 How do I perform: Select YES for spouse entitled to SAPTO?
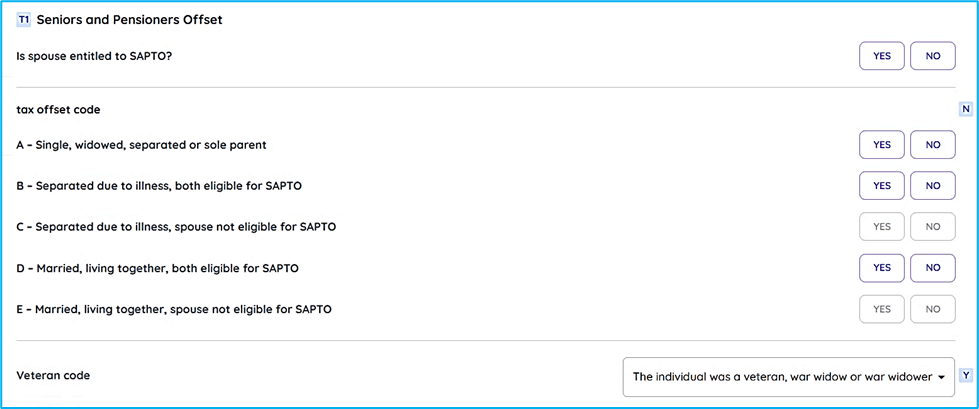pos(882,56)
